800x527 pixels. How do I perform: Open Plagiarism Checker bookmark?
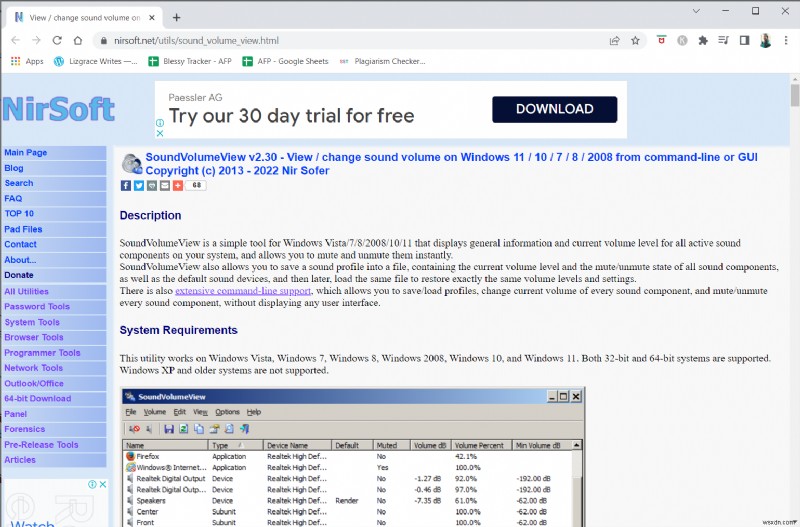pos(382,61)
